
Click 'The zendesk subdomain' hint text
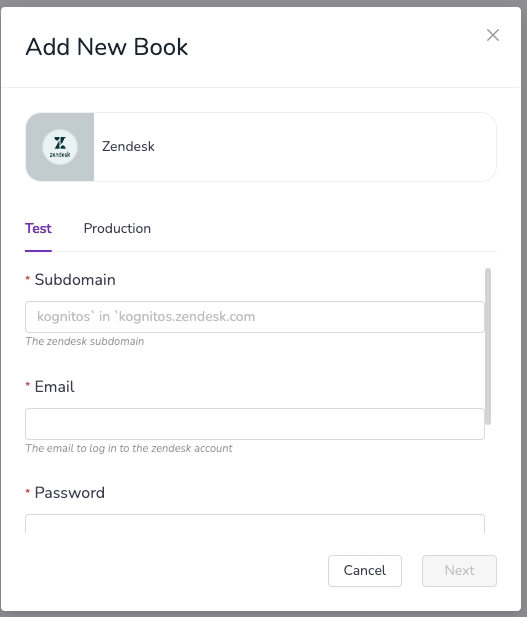85,341
